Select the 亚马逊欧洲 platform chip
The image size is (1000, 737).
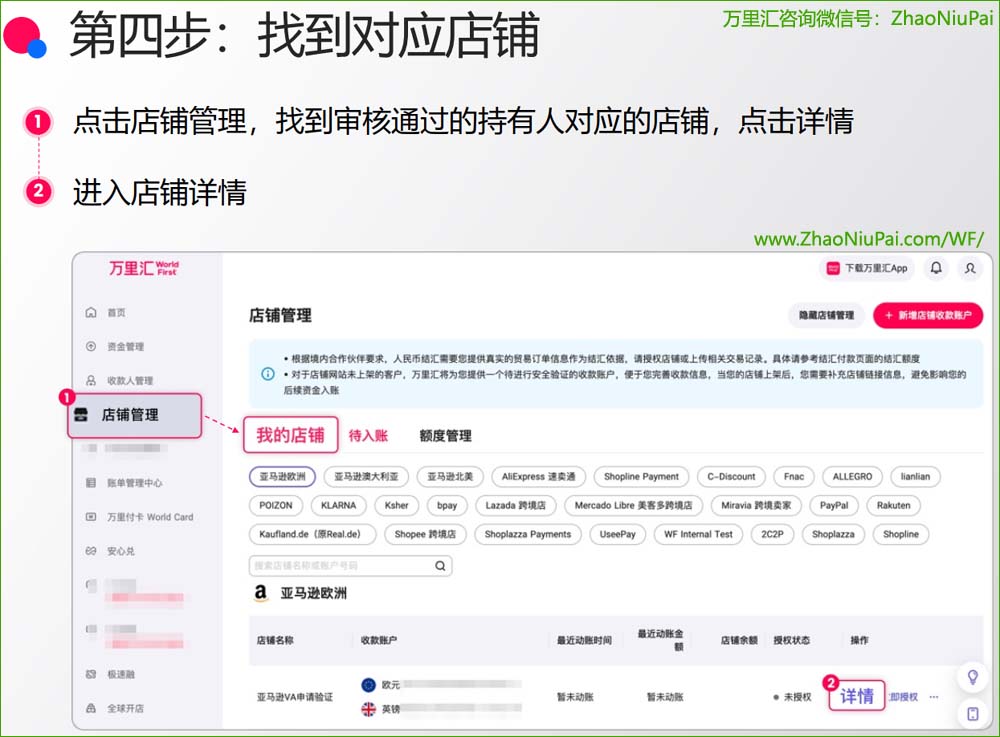click(x=282, y=476)
